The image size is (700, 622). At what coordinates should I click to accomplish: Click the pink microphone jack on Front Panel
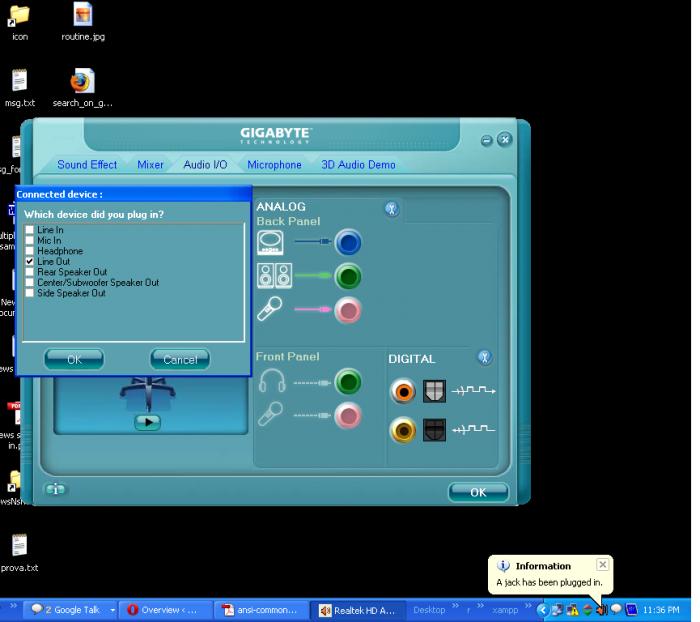(x=348, y=416)
